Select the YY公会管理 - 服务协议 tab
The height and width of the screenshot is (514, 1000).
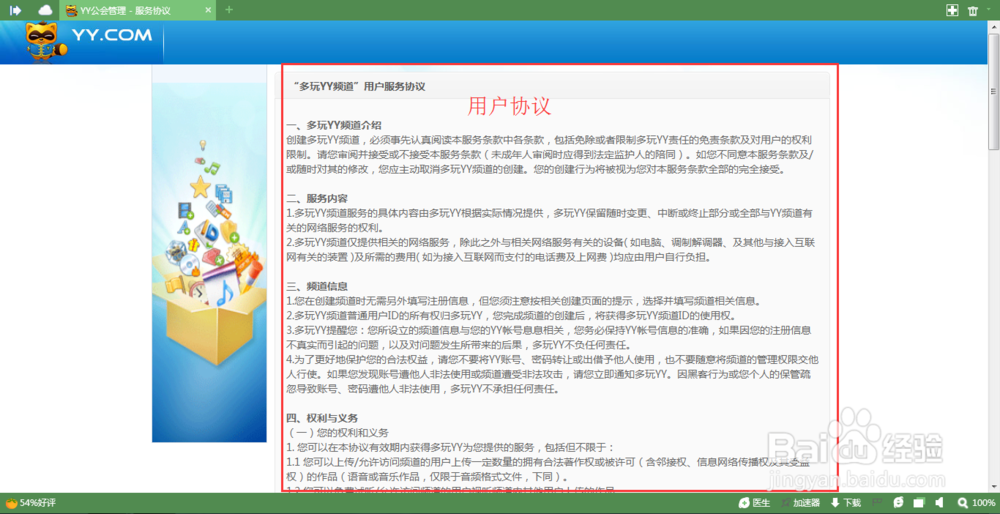tap(137, 10)
